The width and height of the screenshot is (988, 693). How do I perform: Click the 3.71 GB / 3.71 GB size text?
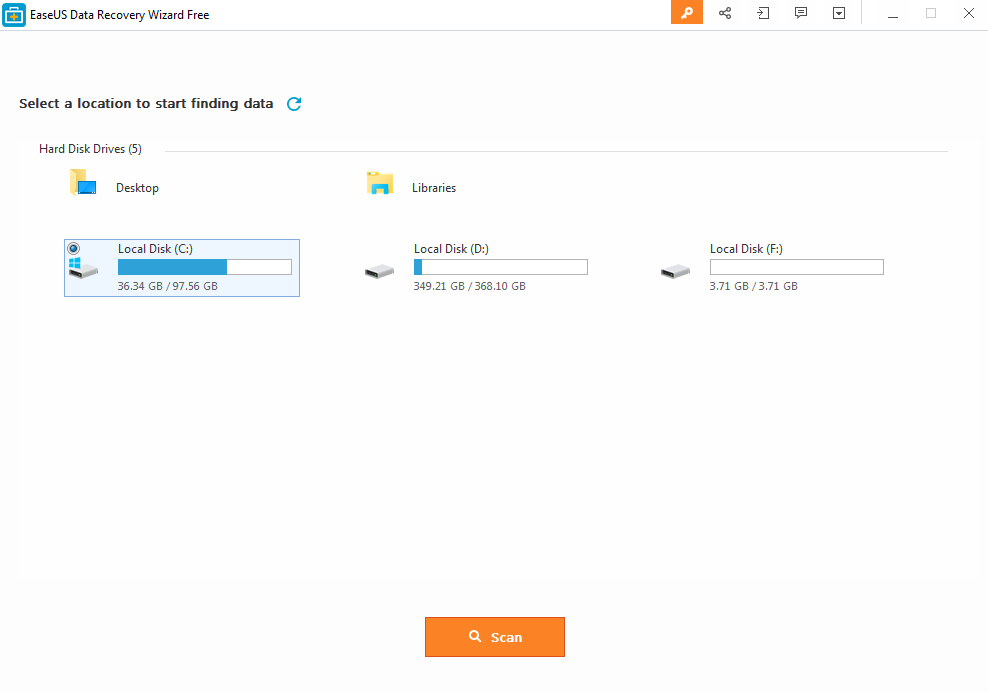pos(754,286)
